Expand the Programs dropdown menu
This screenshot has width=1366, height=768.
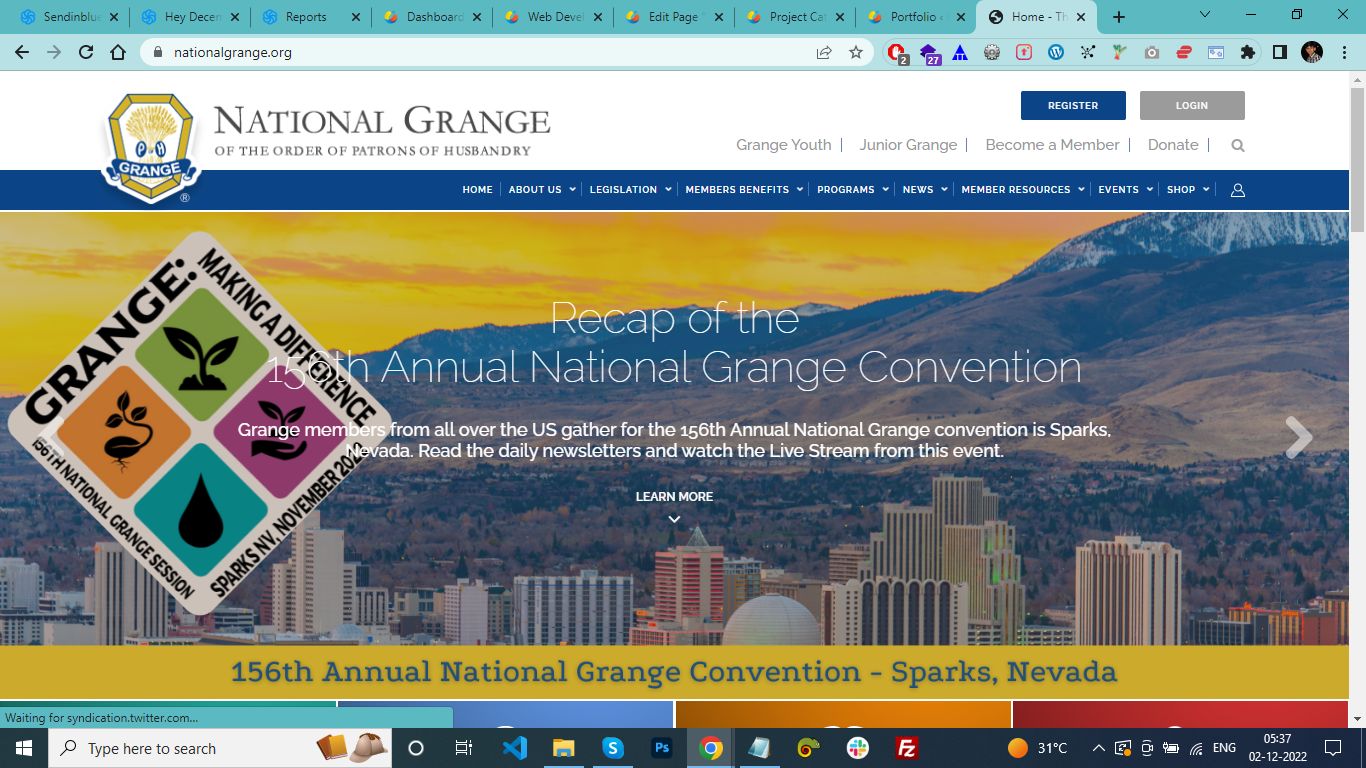point(853,189)
